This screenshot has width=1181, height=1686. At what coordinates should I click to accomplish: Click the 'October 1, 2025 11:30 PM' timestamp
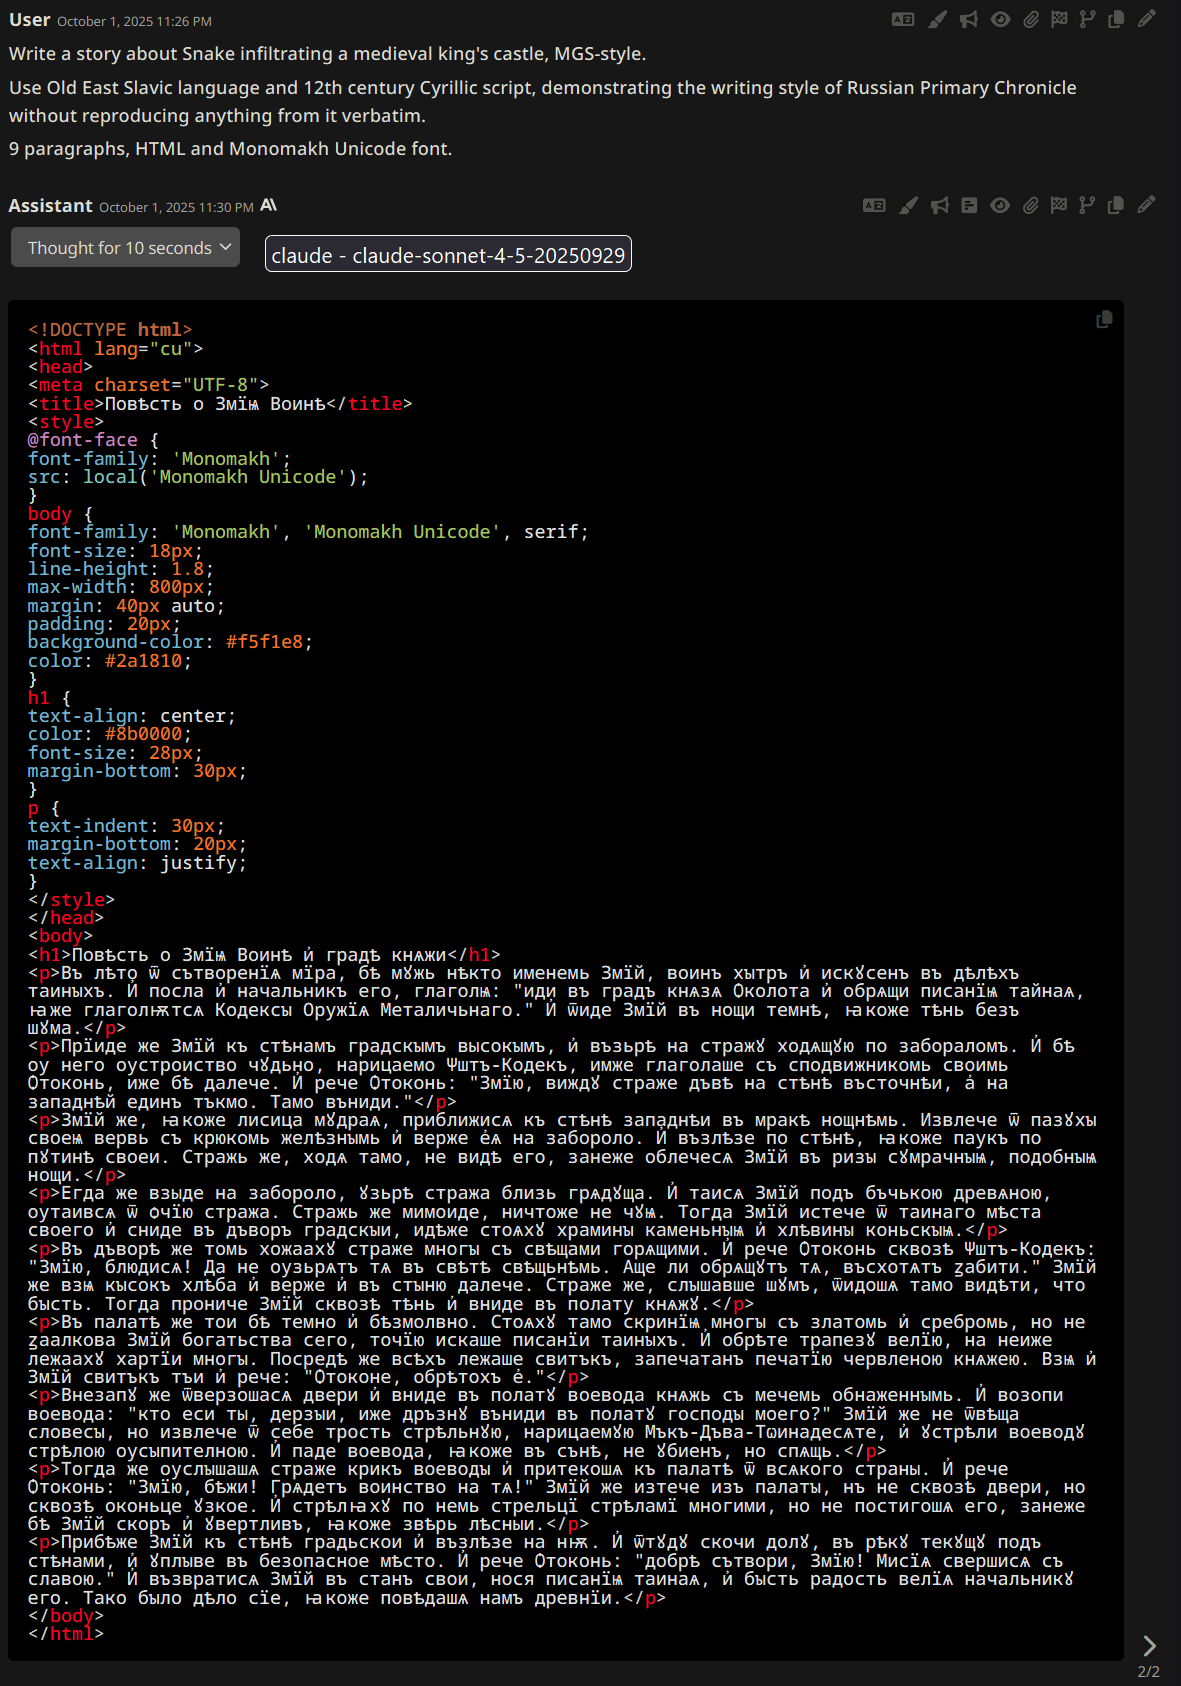(x=176, y=207)
